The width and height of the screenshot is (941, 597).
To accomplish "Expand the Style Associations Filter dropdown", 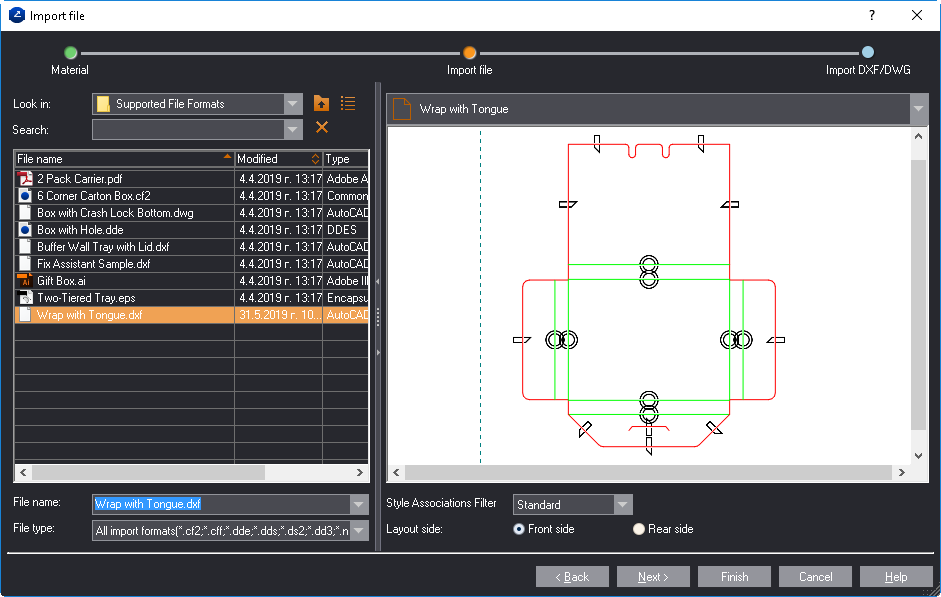I will [x=623, y=505].
